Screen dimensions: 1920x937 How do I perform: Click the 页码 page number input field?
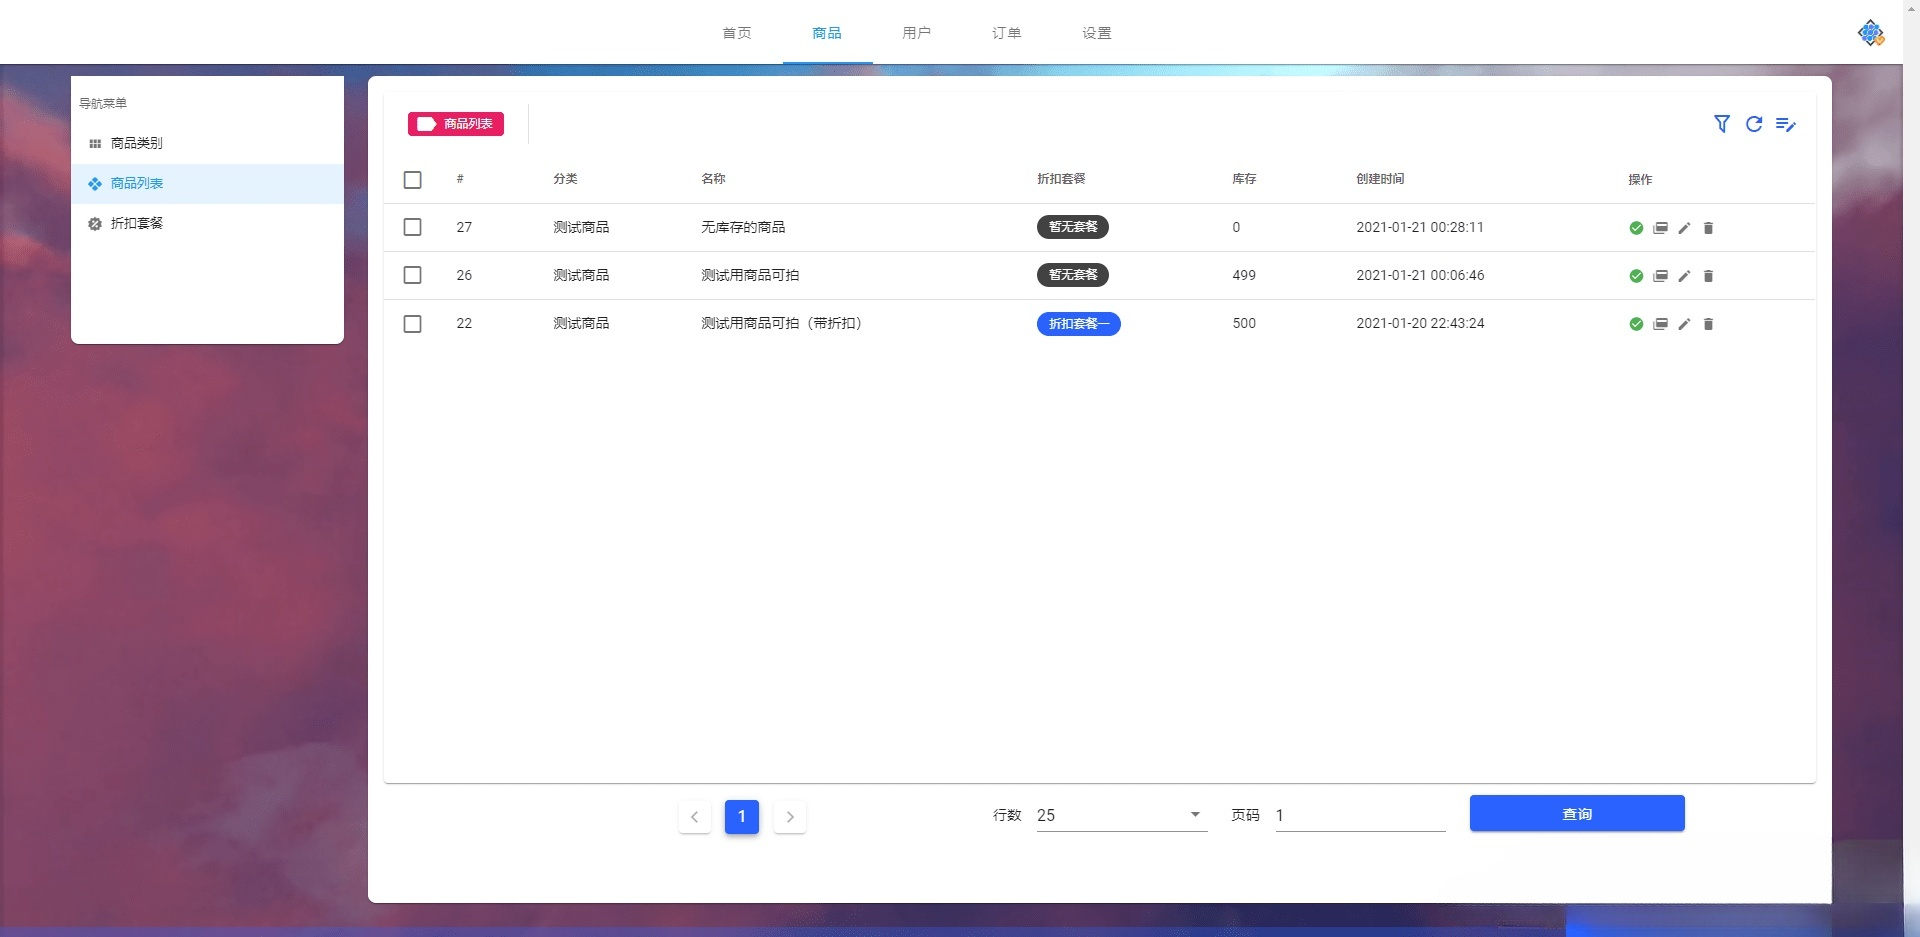coord(1360,815)
